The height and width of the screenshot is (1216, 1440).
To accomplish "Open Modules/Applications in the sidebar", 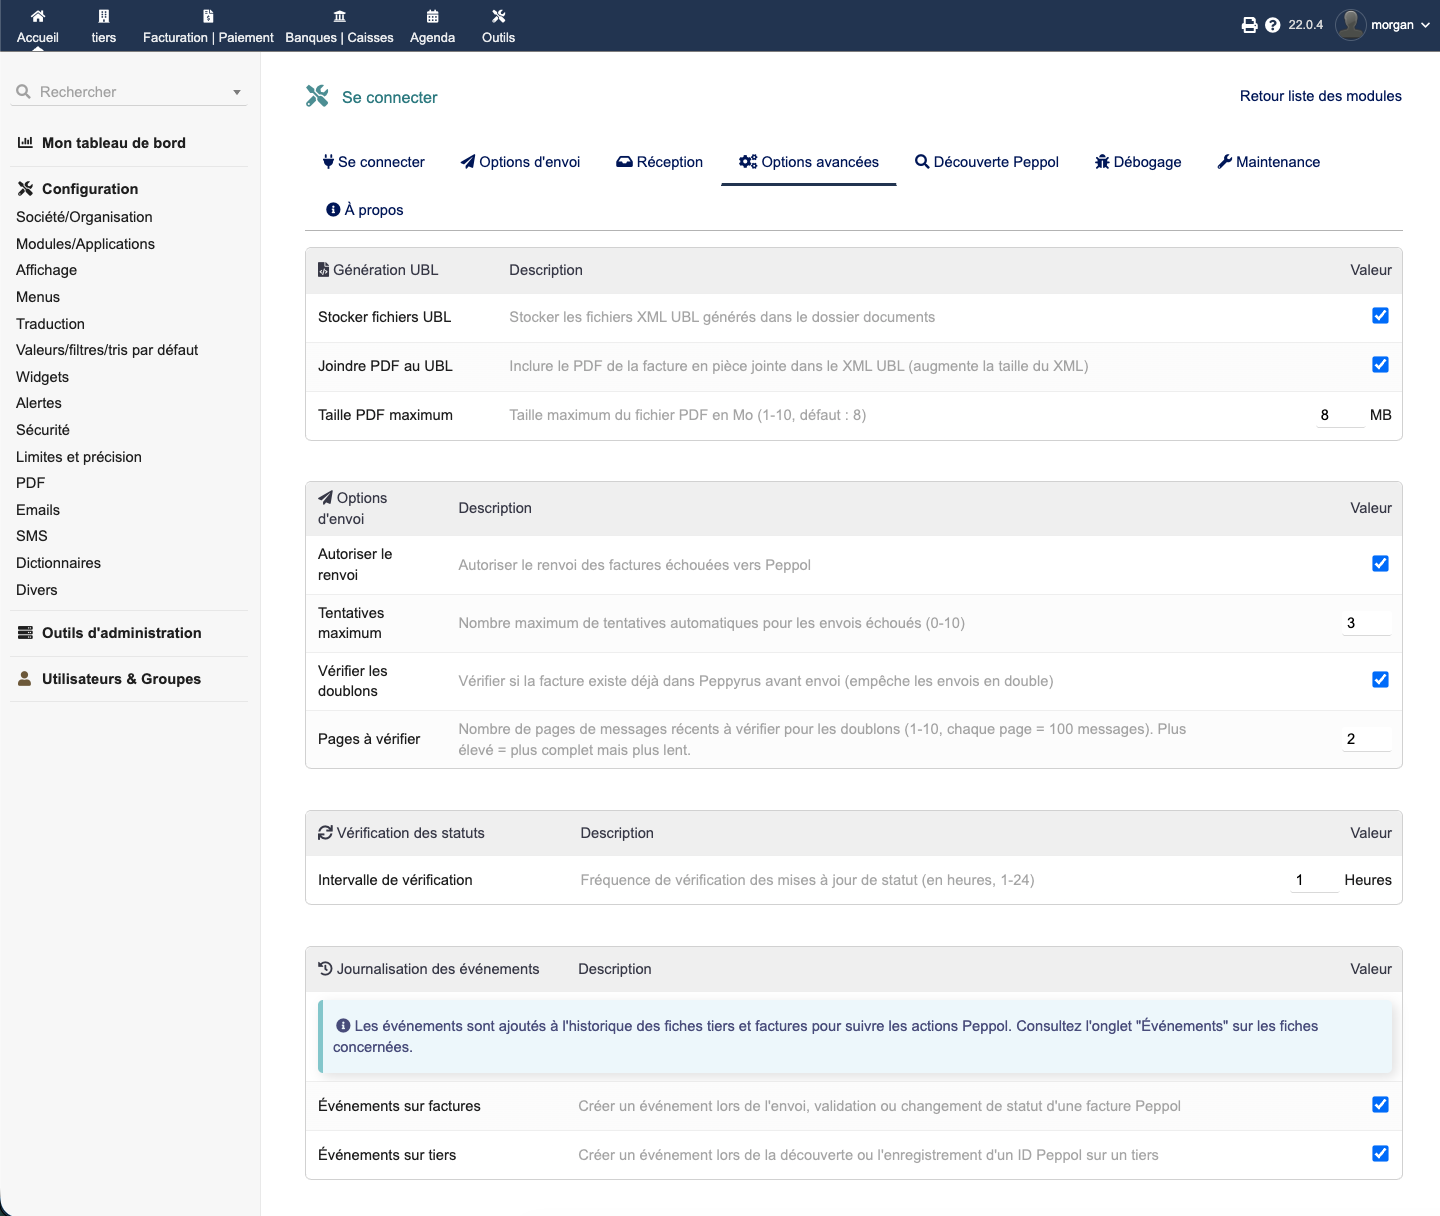I will click(85, 244).
